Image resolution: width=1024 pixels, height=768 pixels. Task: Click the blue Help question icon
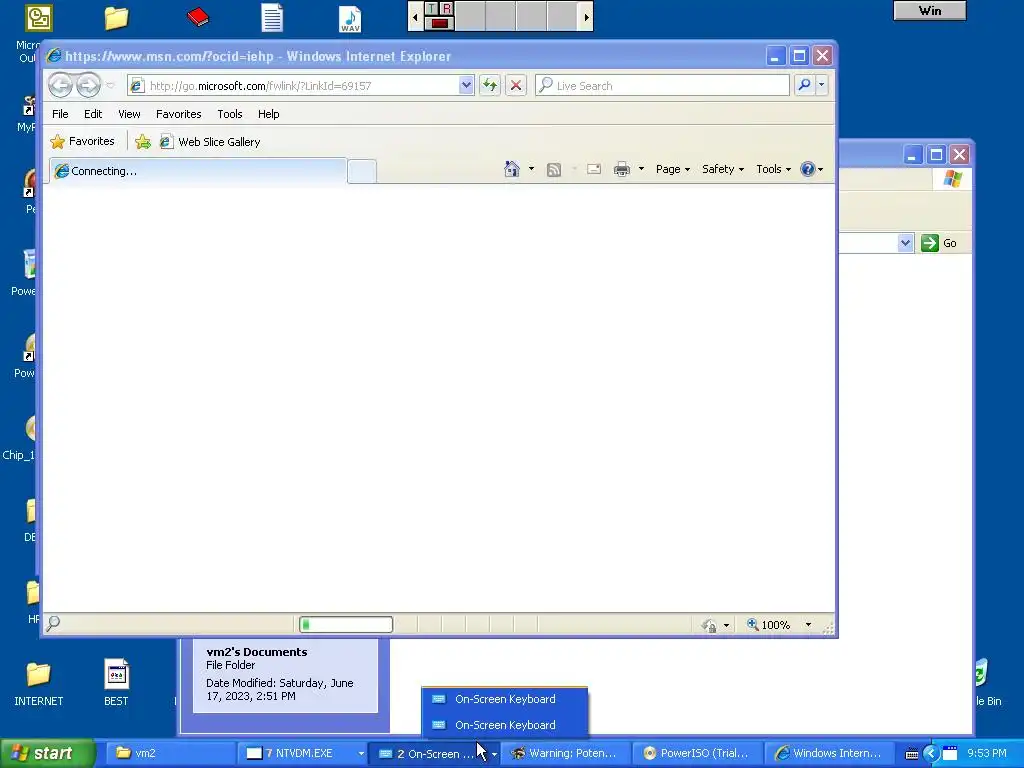808,169
